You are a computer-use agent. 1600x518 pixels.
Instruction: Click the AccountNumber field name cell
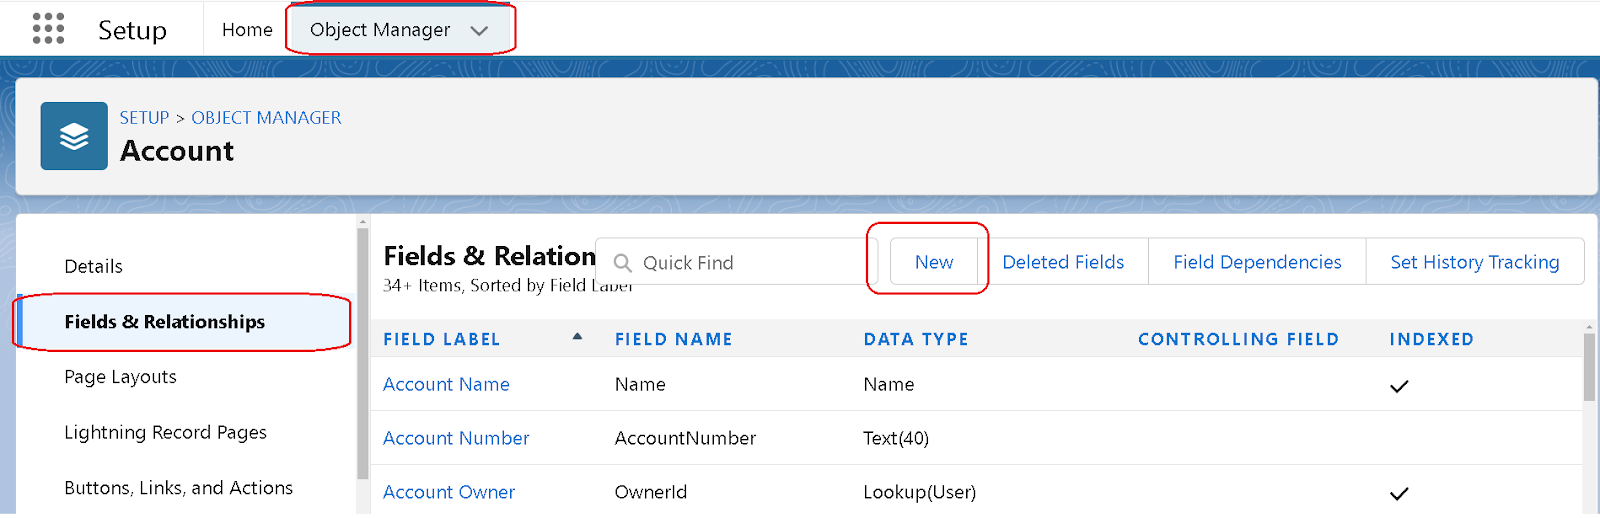685,438
